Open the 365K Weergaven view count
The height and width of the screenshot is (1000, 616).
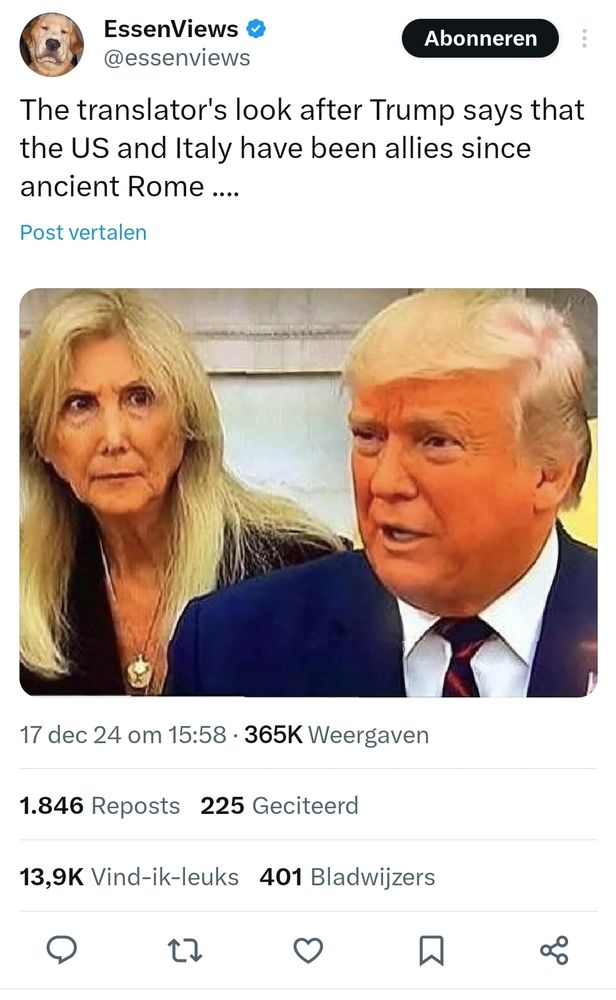point(337,735)
